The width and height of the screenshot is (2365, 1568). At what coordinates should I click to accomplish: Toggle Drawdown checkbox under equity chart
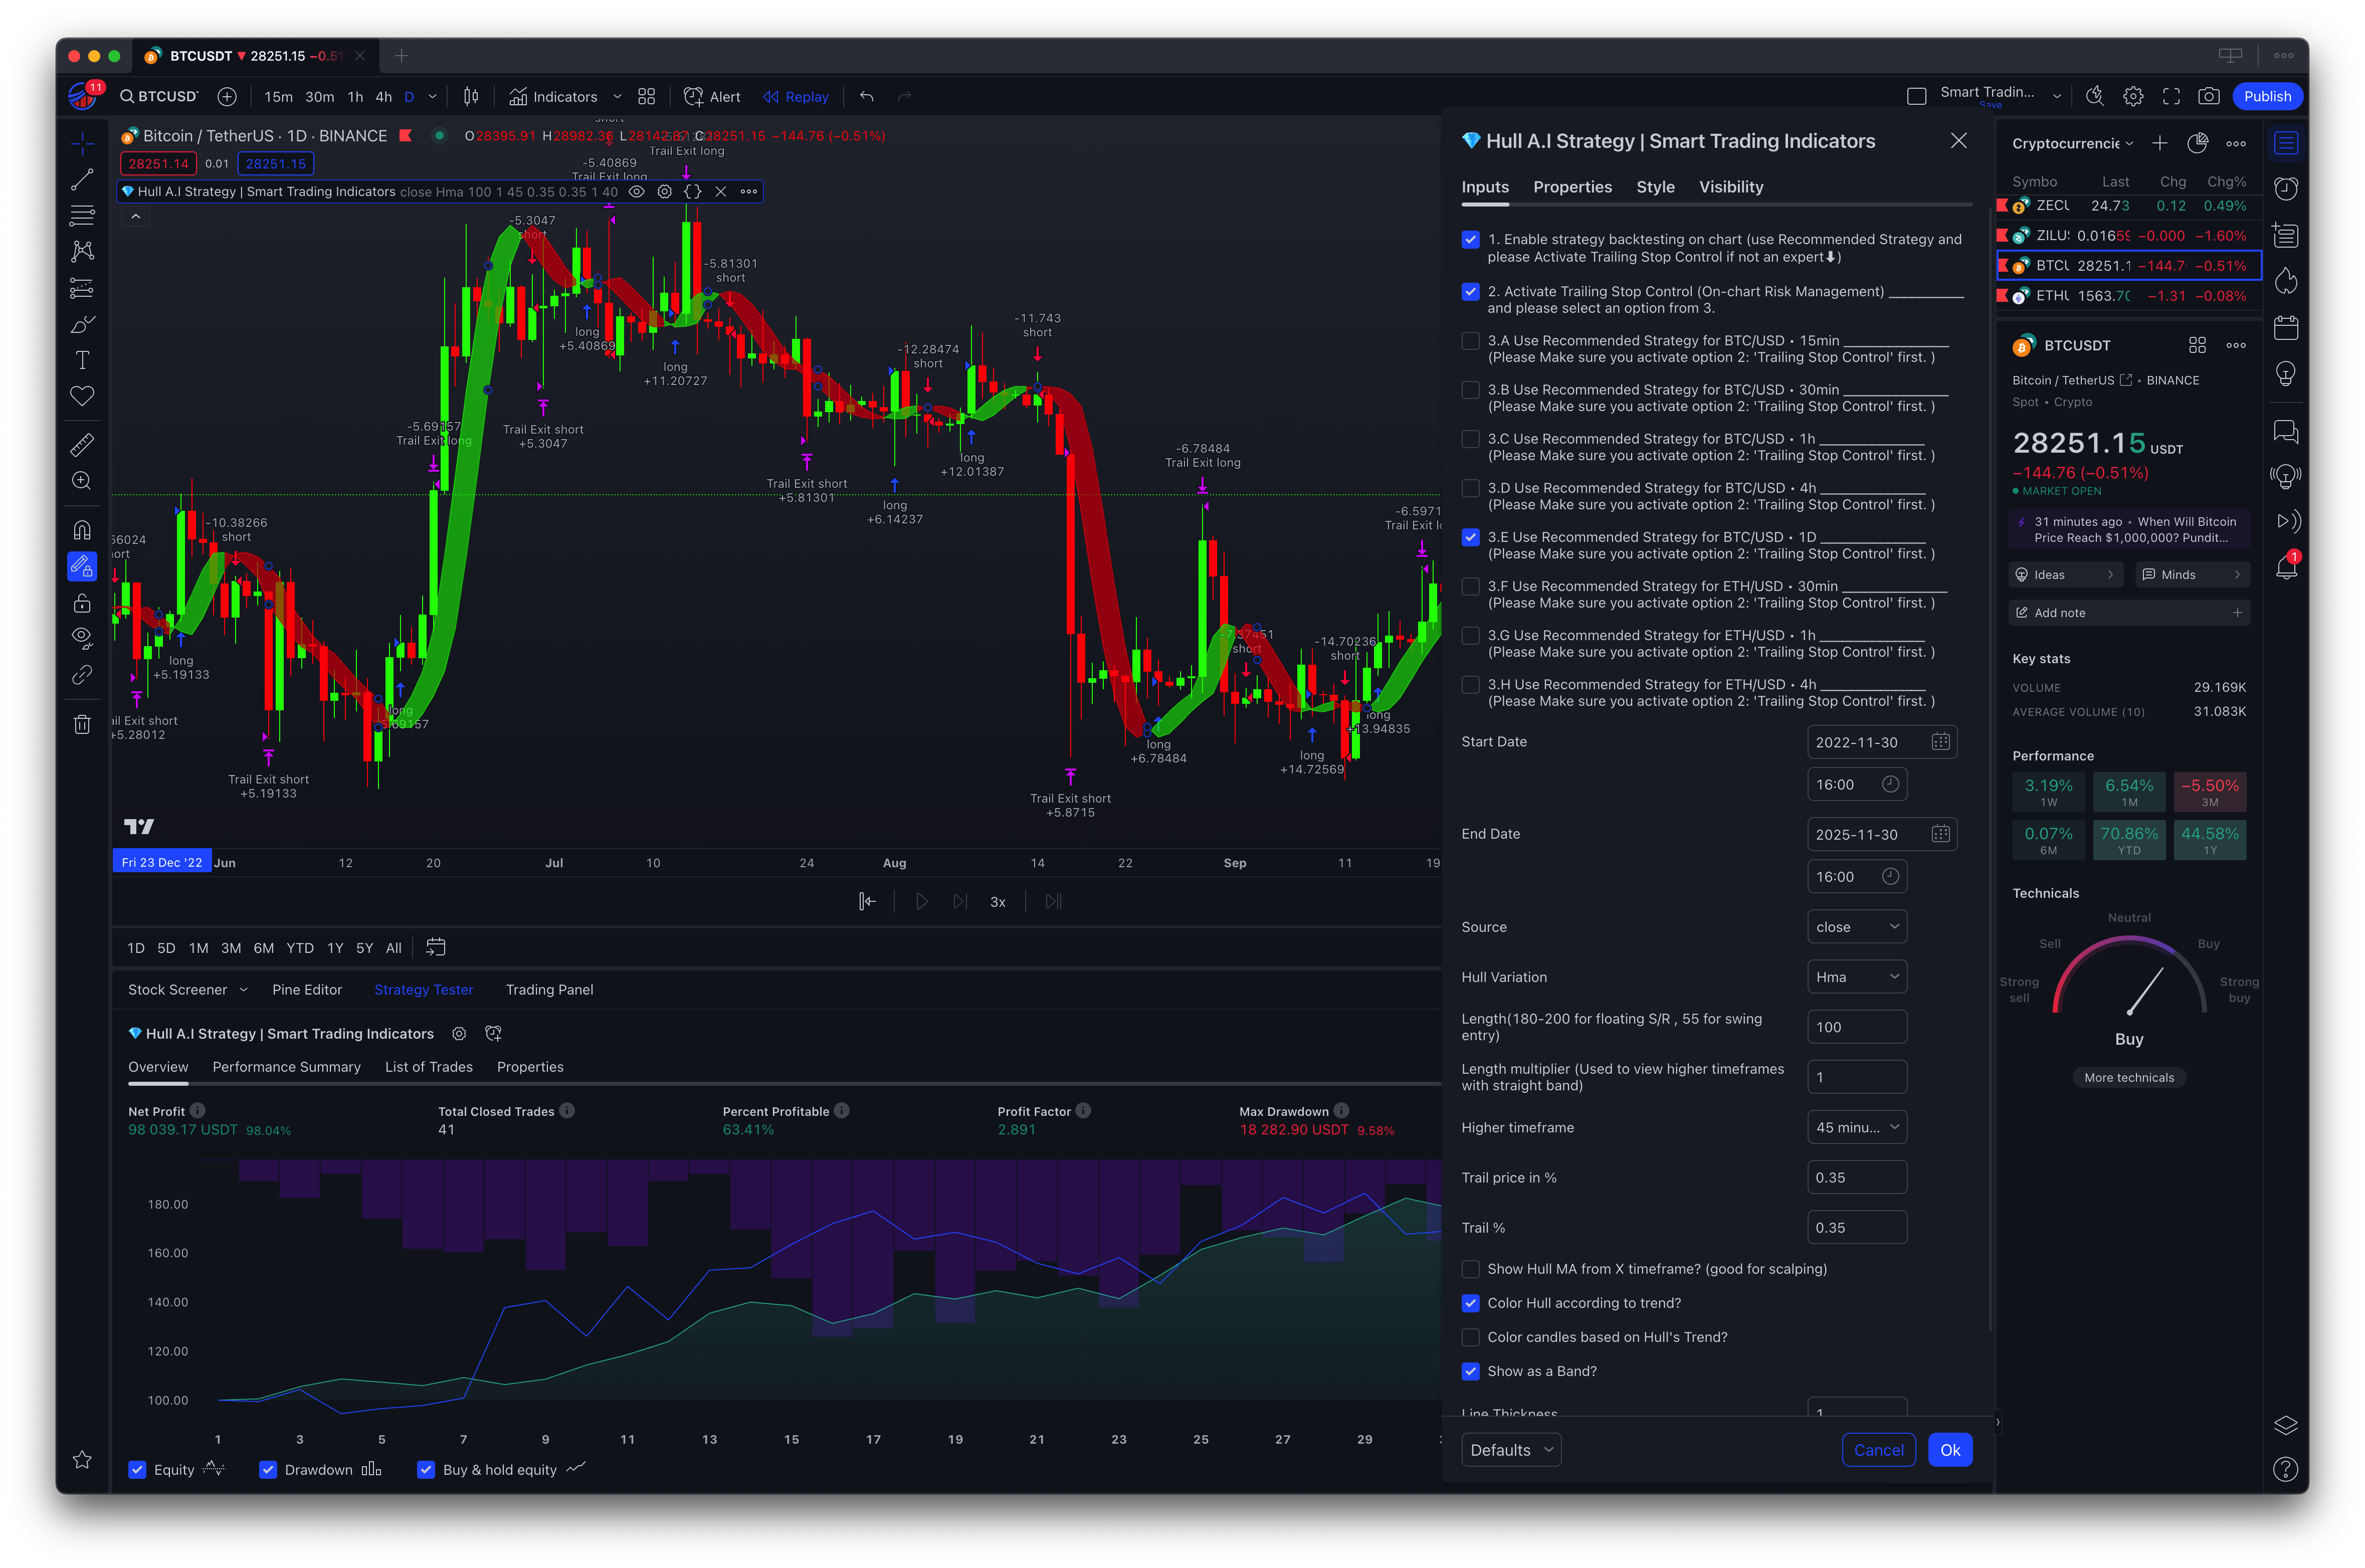(x=268, y=1469)
